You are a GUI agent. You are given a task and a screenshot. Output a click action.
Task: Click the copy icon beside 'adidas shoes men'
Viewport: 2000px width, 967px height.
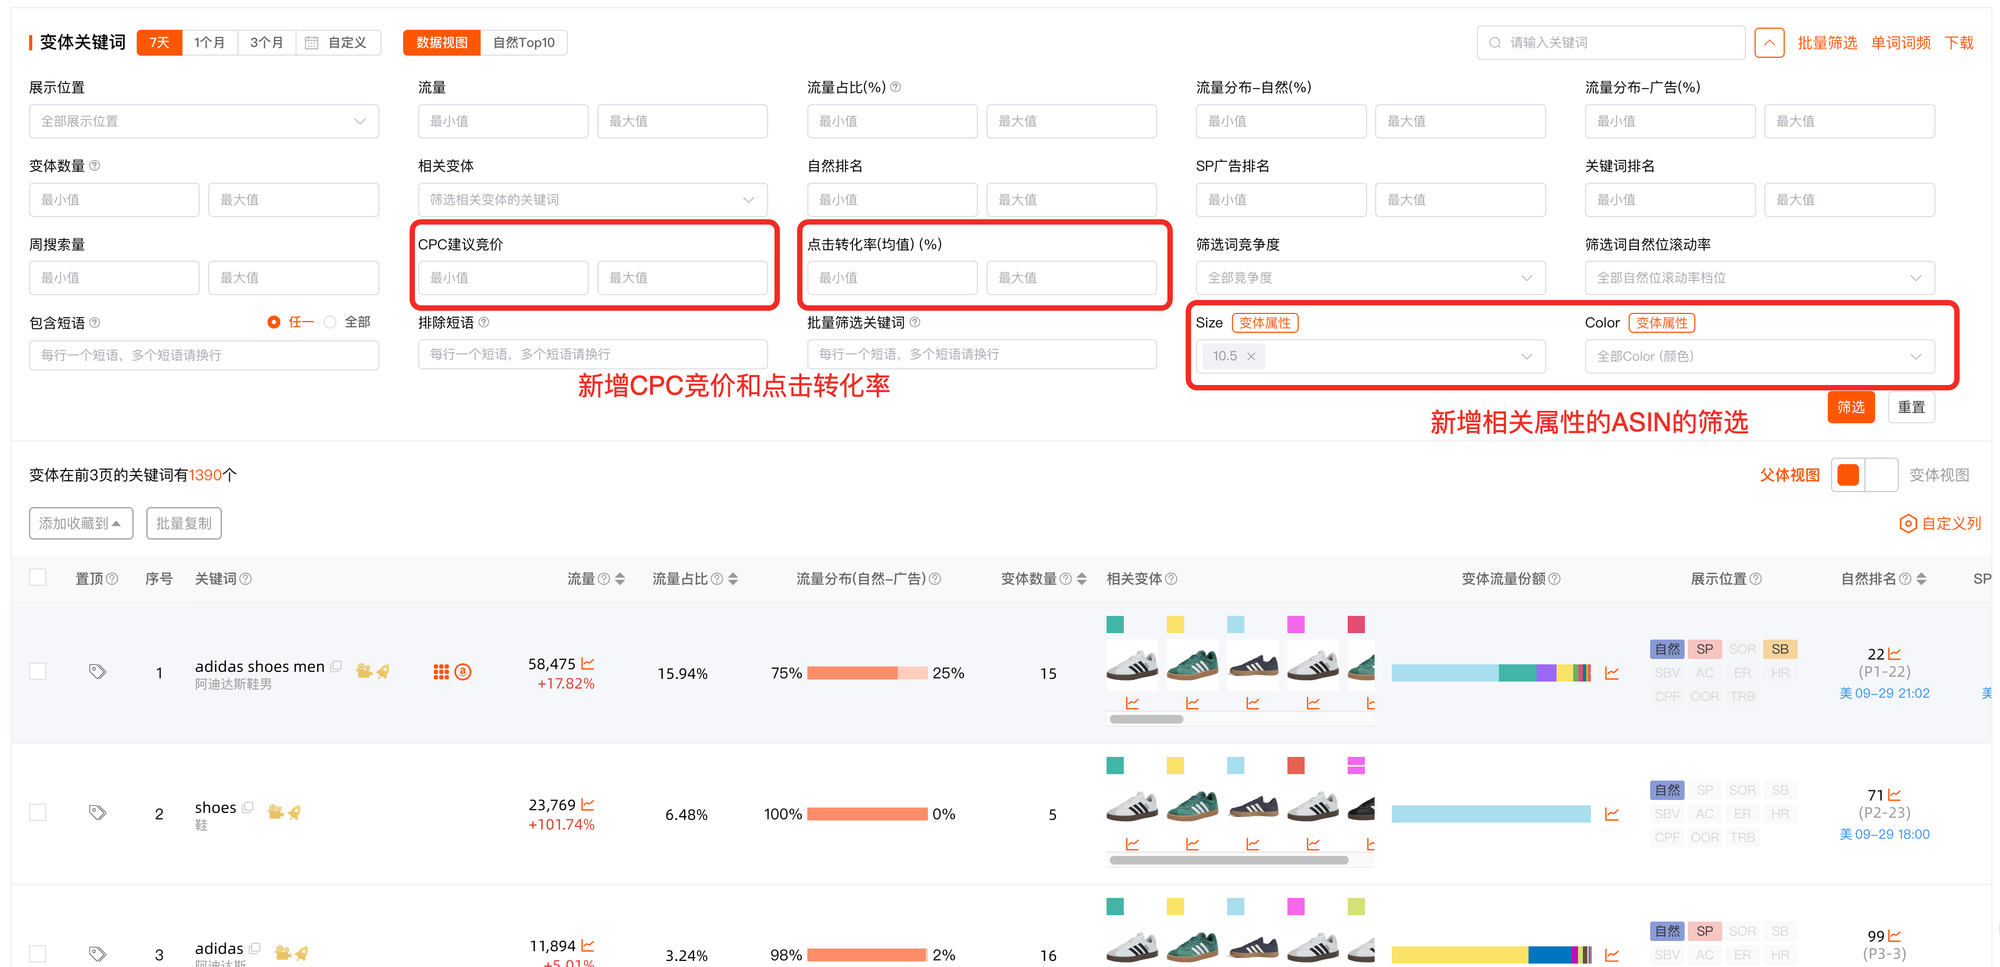tap(336, 666)
